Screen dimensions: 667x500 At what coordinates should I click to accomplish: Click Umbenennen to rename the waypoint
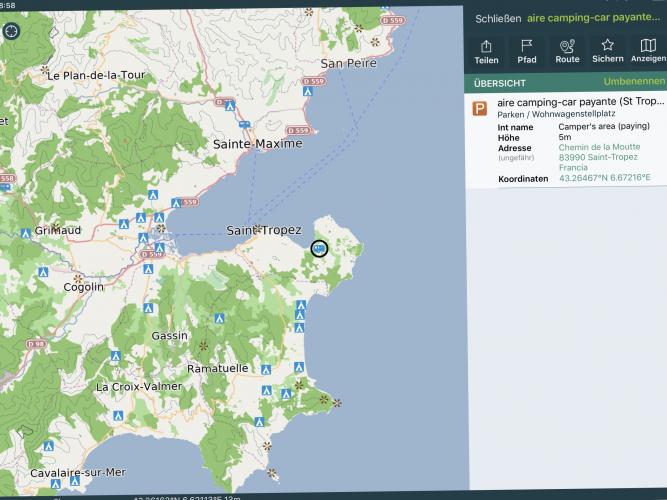point(634,81)
